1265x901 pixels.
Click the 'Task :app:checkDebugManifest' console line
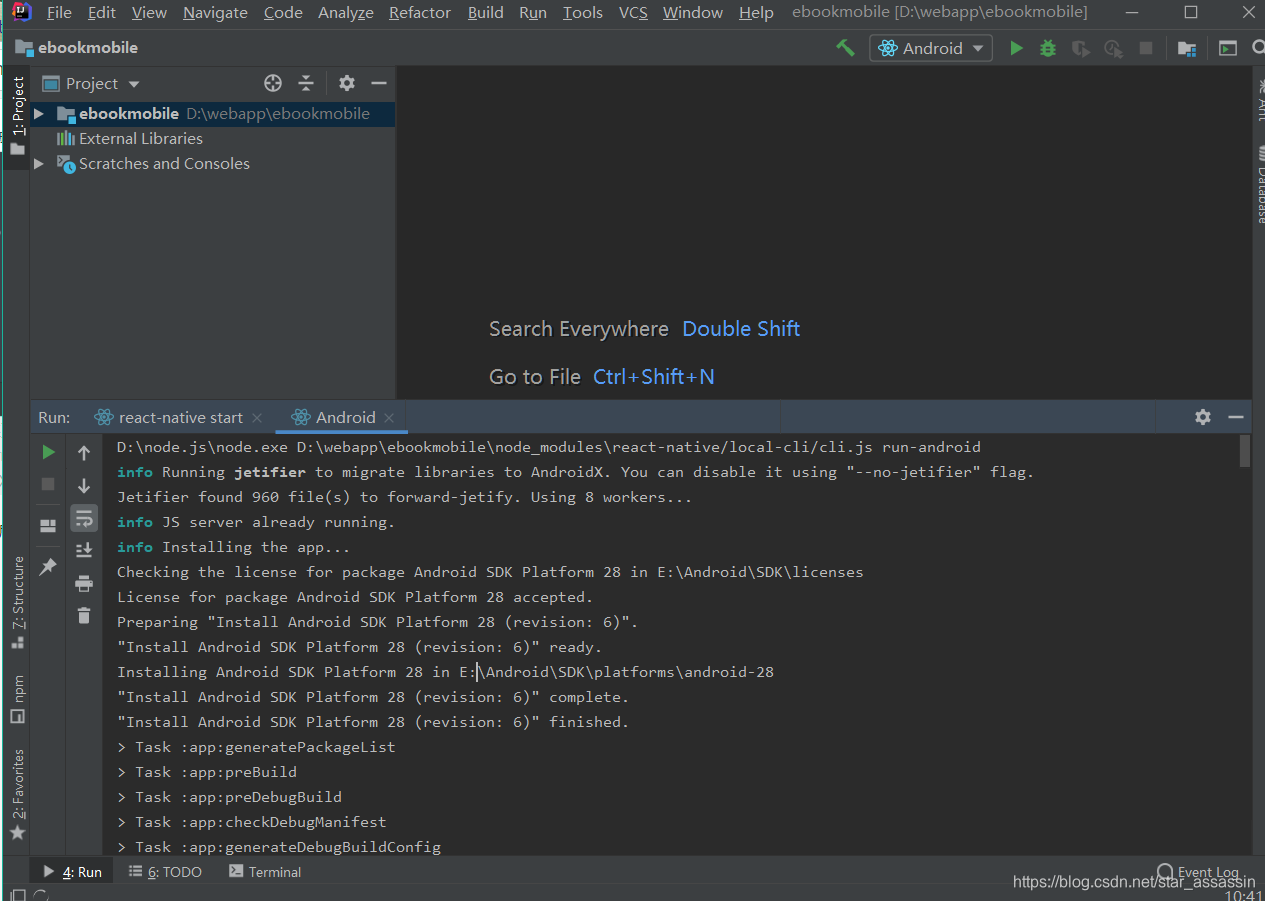252,822
